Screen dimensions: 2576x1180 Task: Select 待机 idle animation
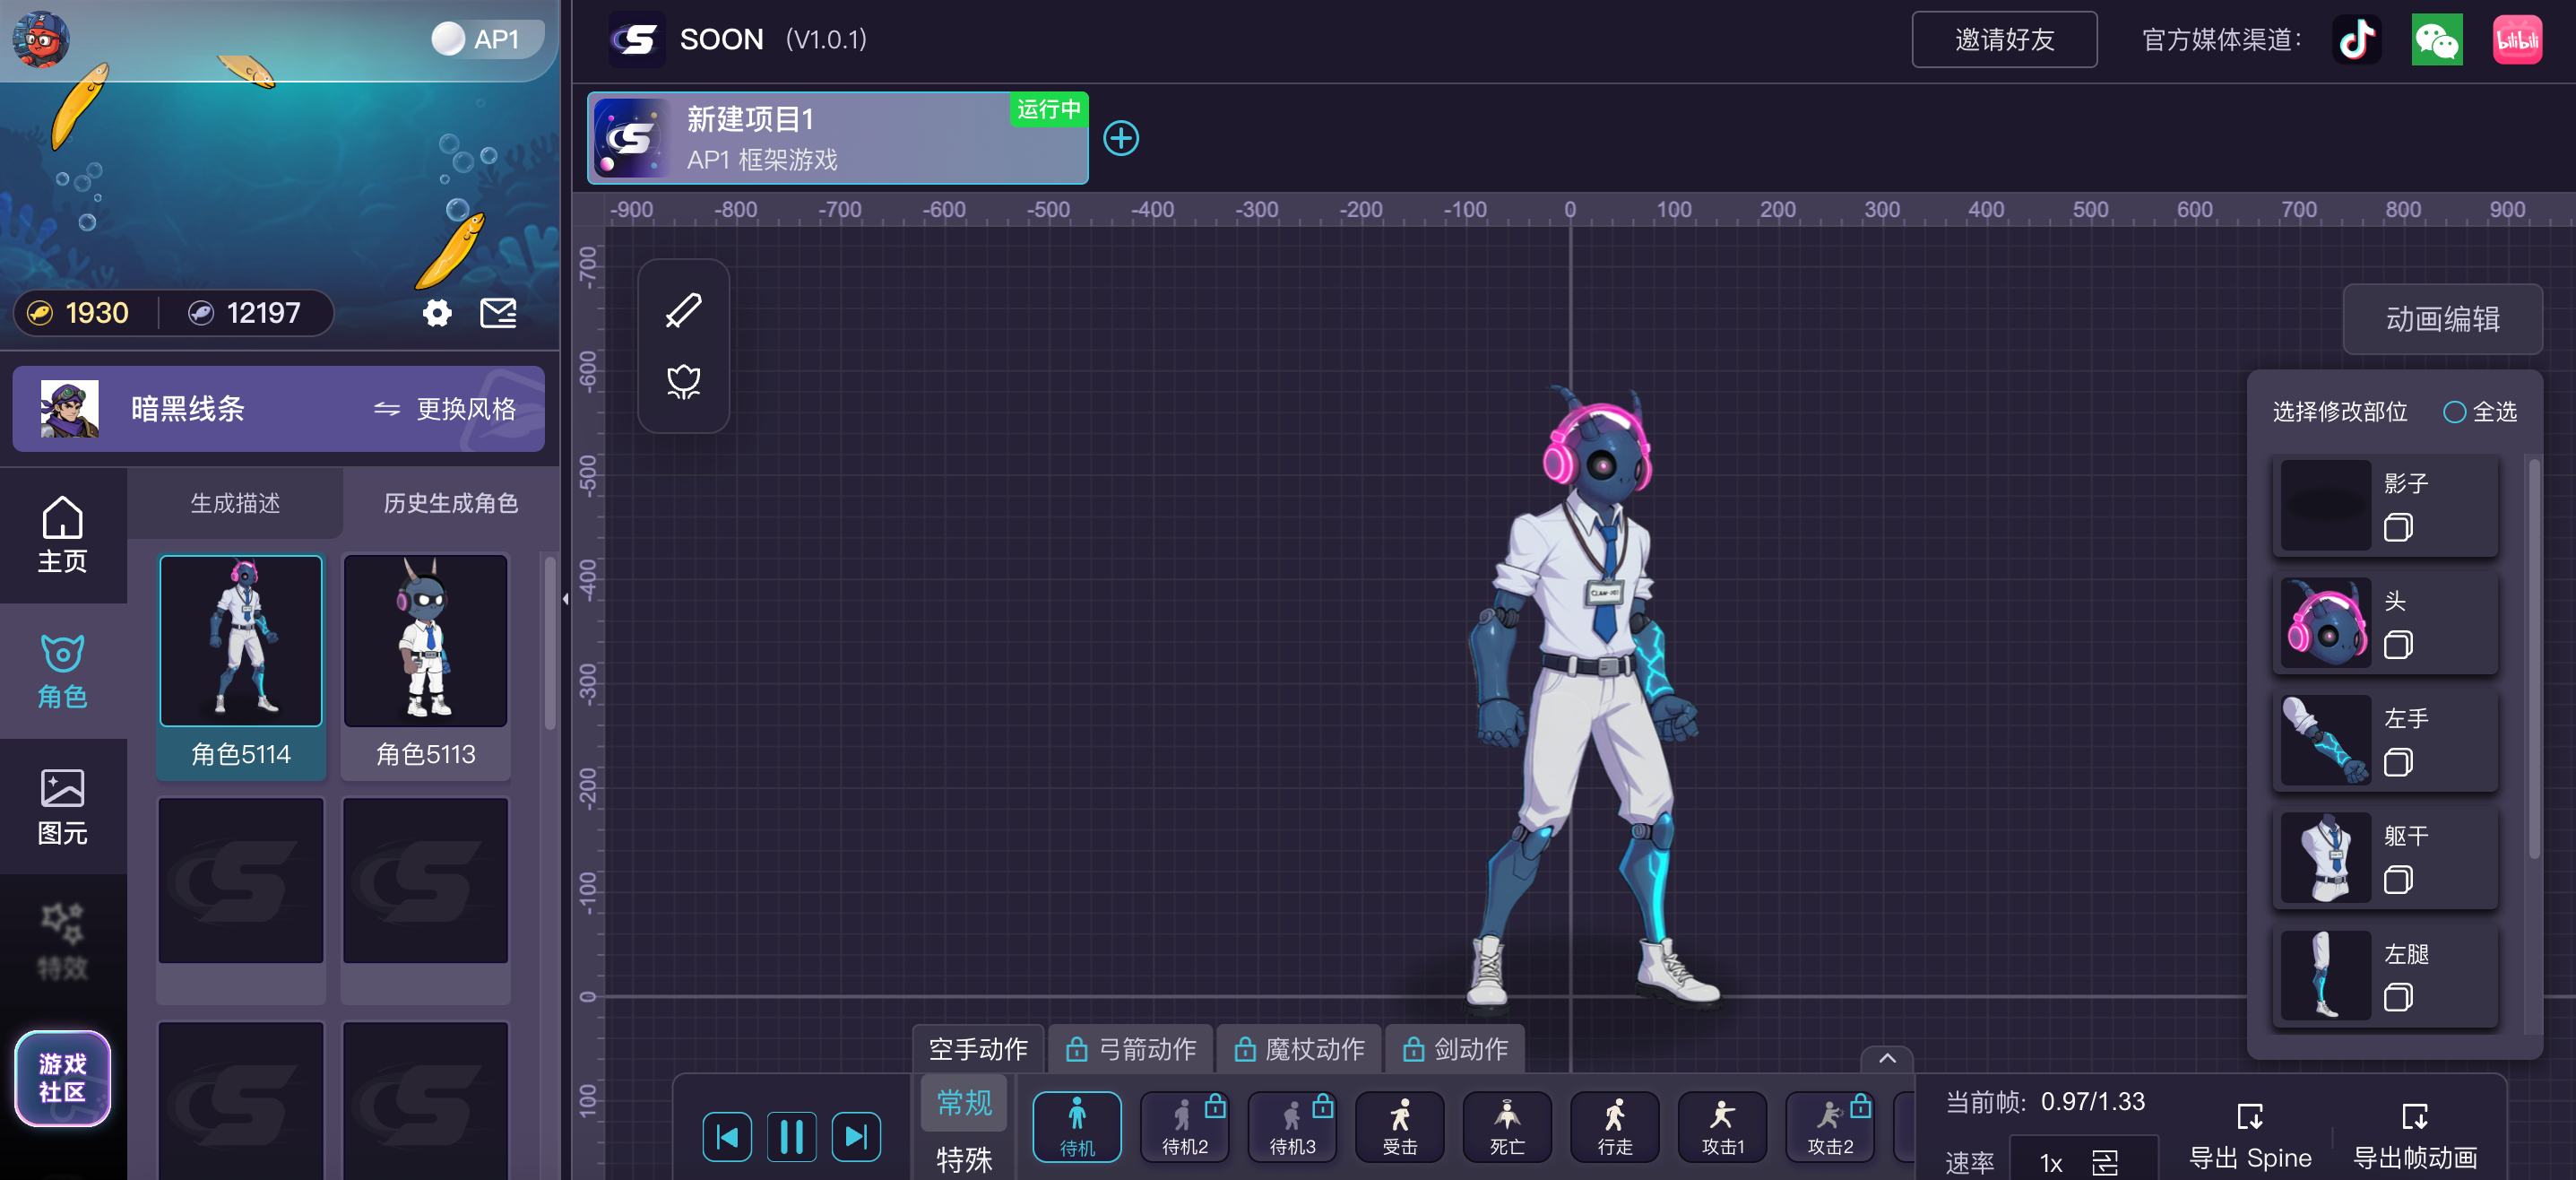click(1076, 1126)
